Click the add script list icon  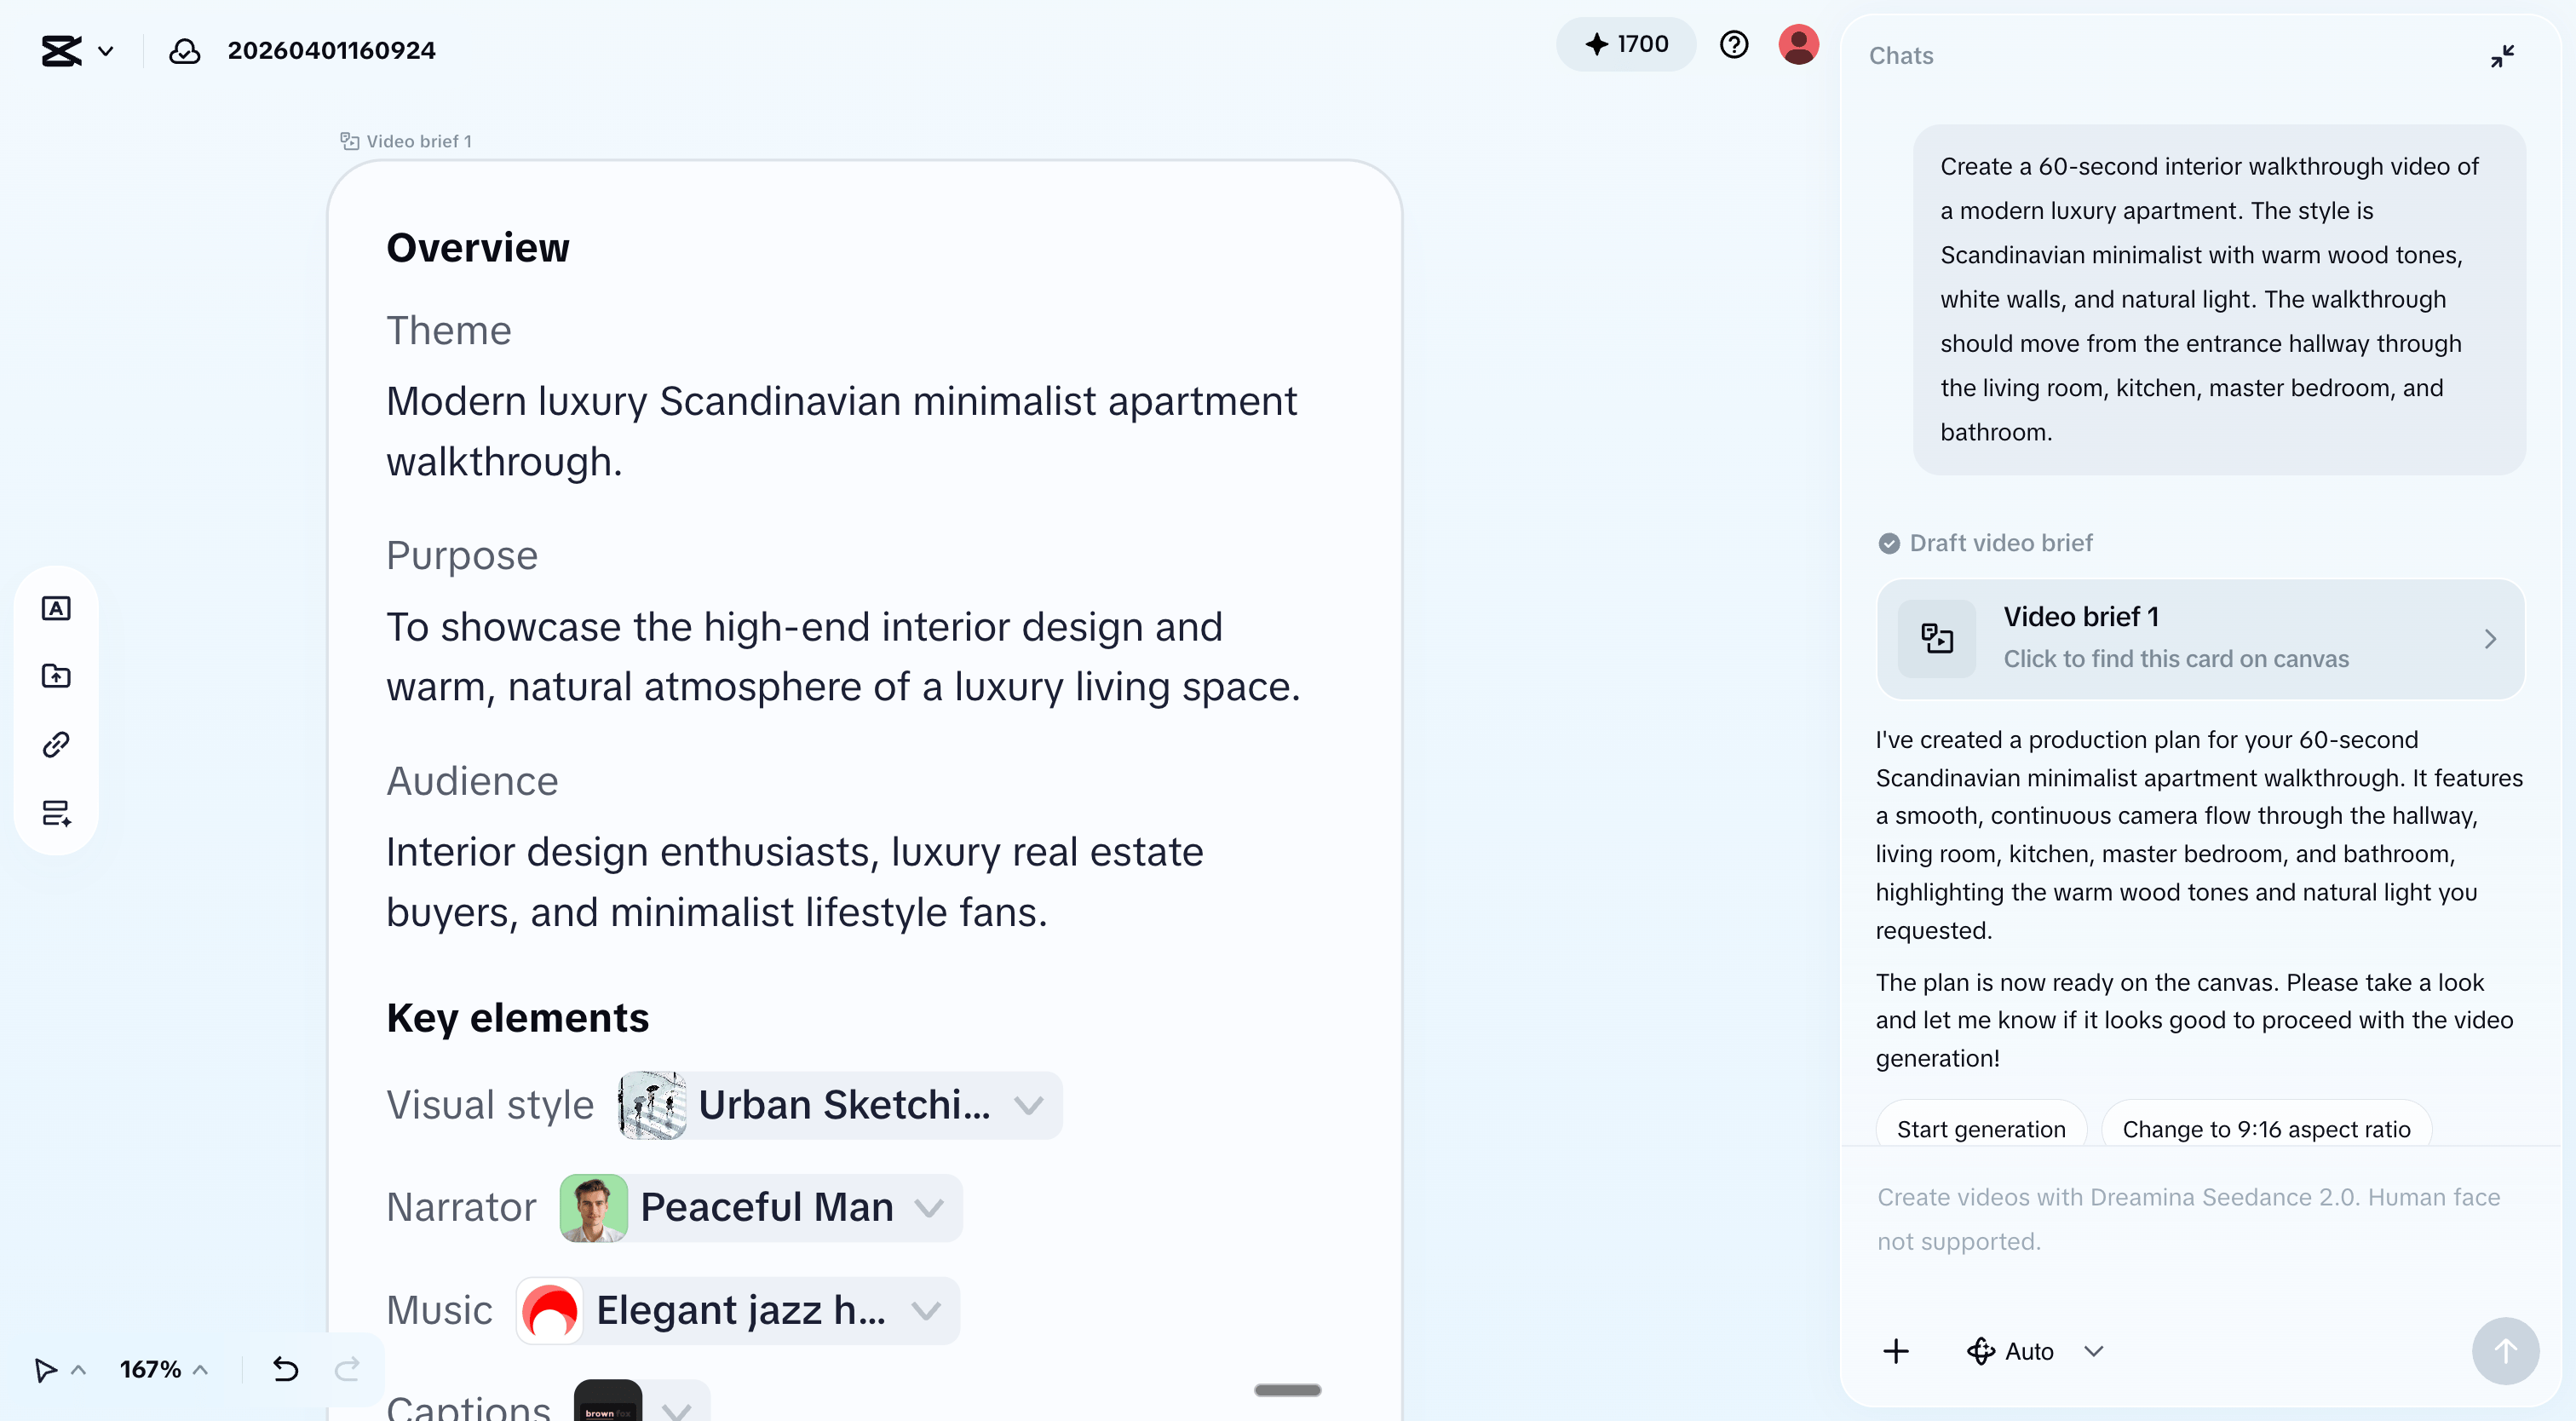click(x=56, y=812)
